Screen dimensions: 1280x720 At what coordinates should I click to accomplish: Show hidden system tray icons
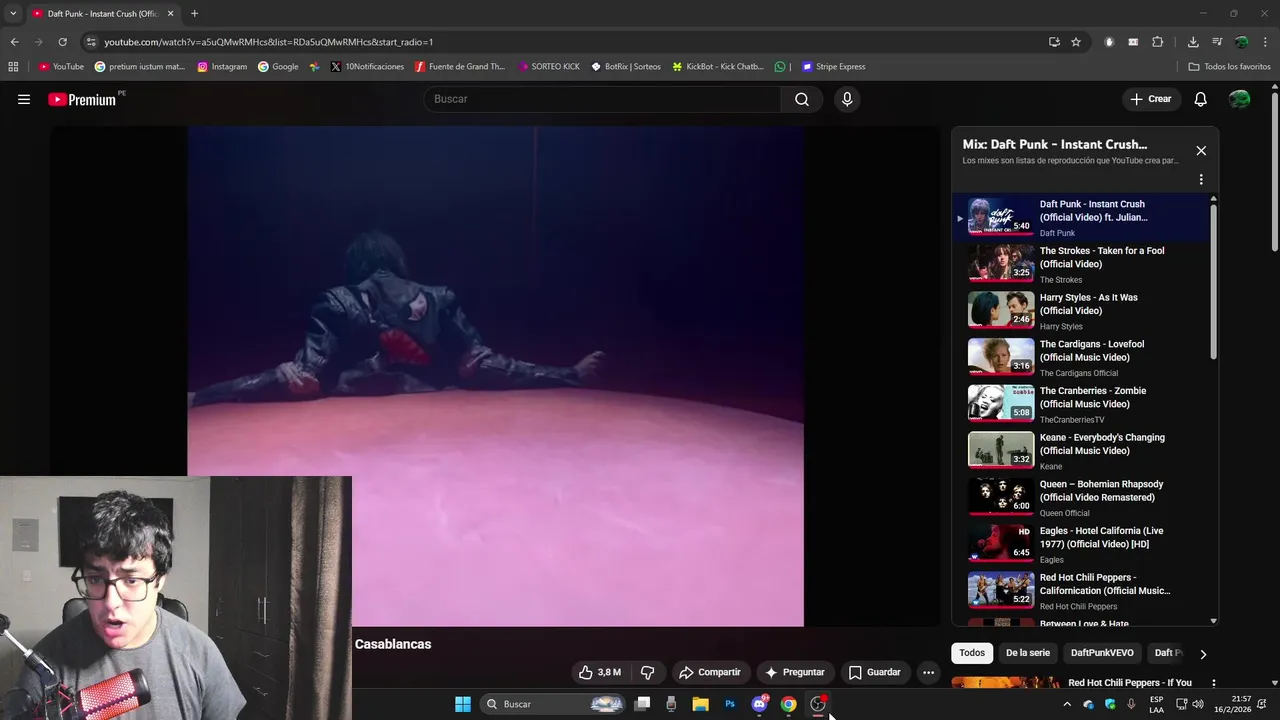click(1066, 704)
